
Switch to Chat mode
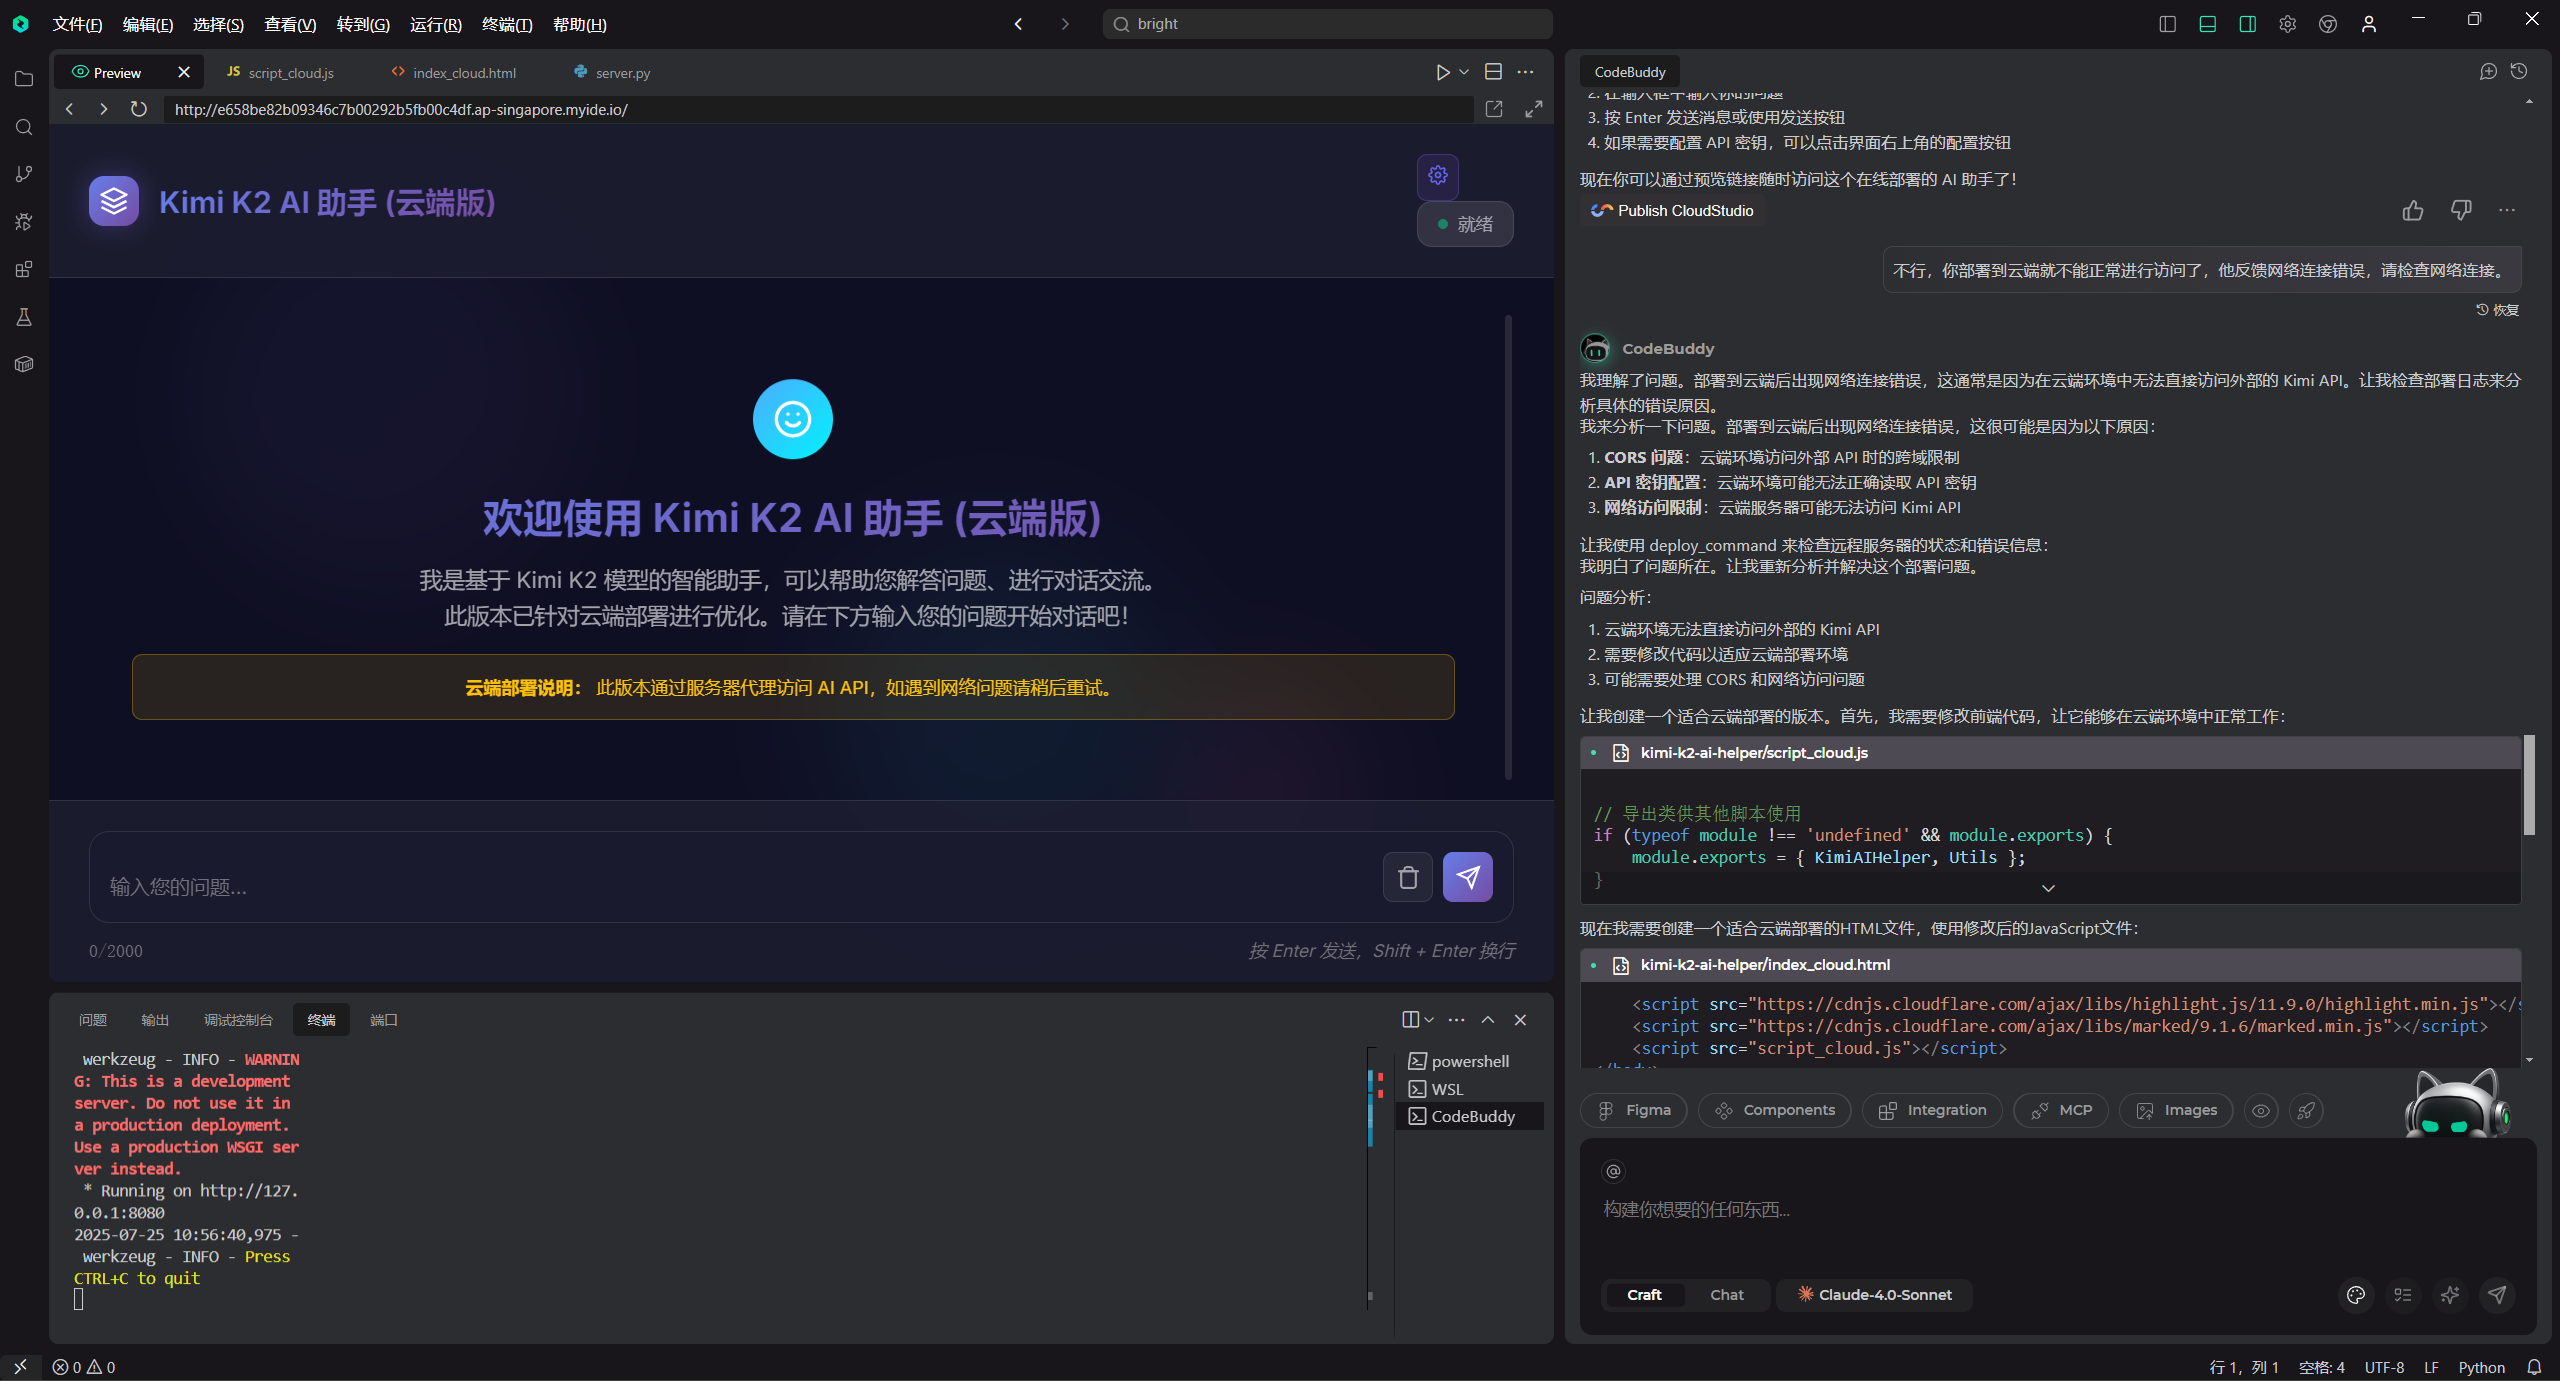pos(1726,1295)
